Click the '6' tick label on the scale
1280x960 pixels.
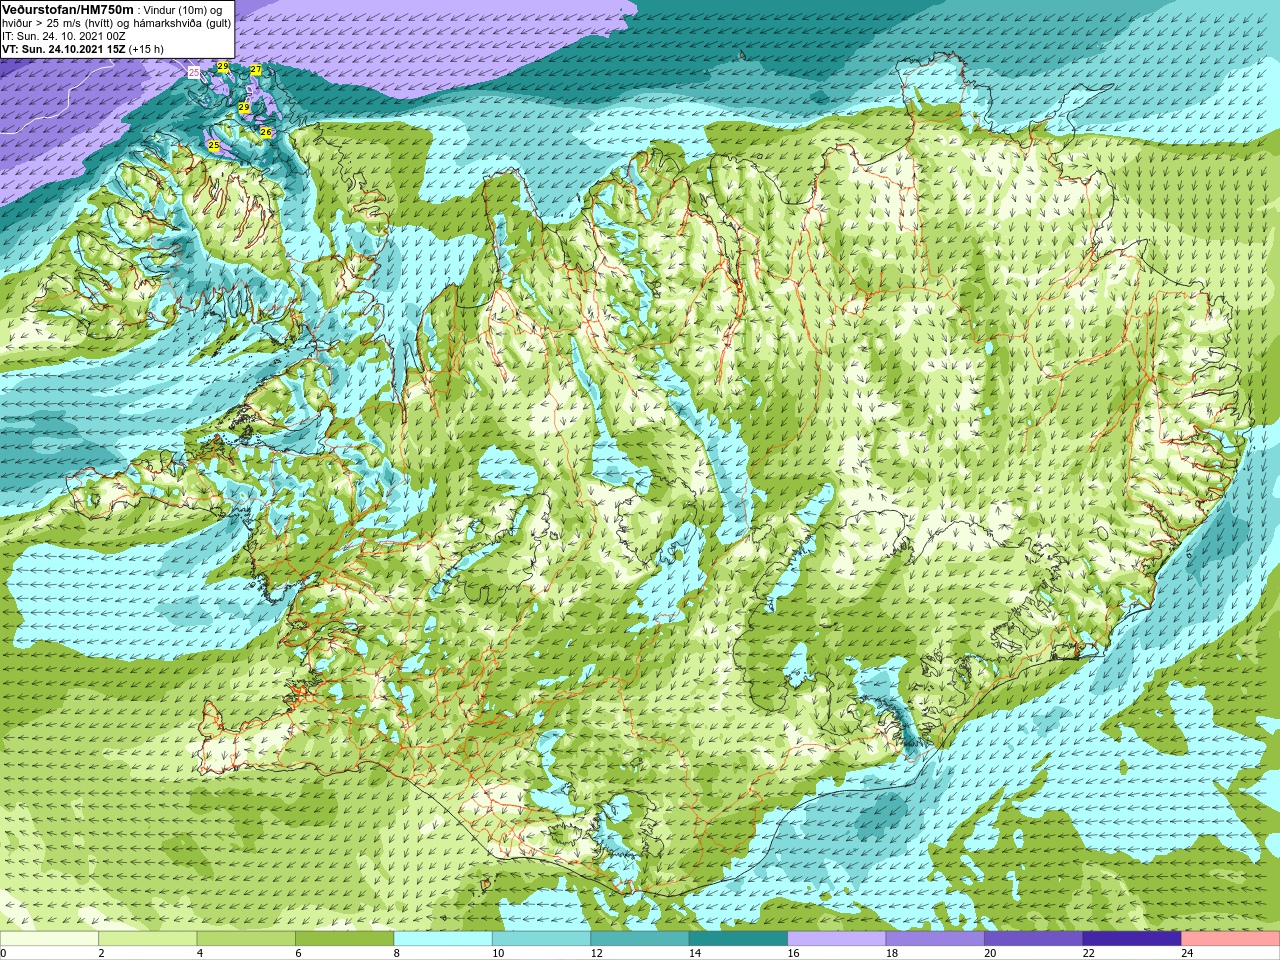298,953
